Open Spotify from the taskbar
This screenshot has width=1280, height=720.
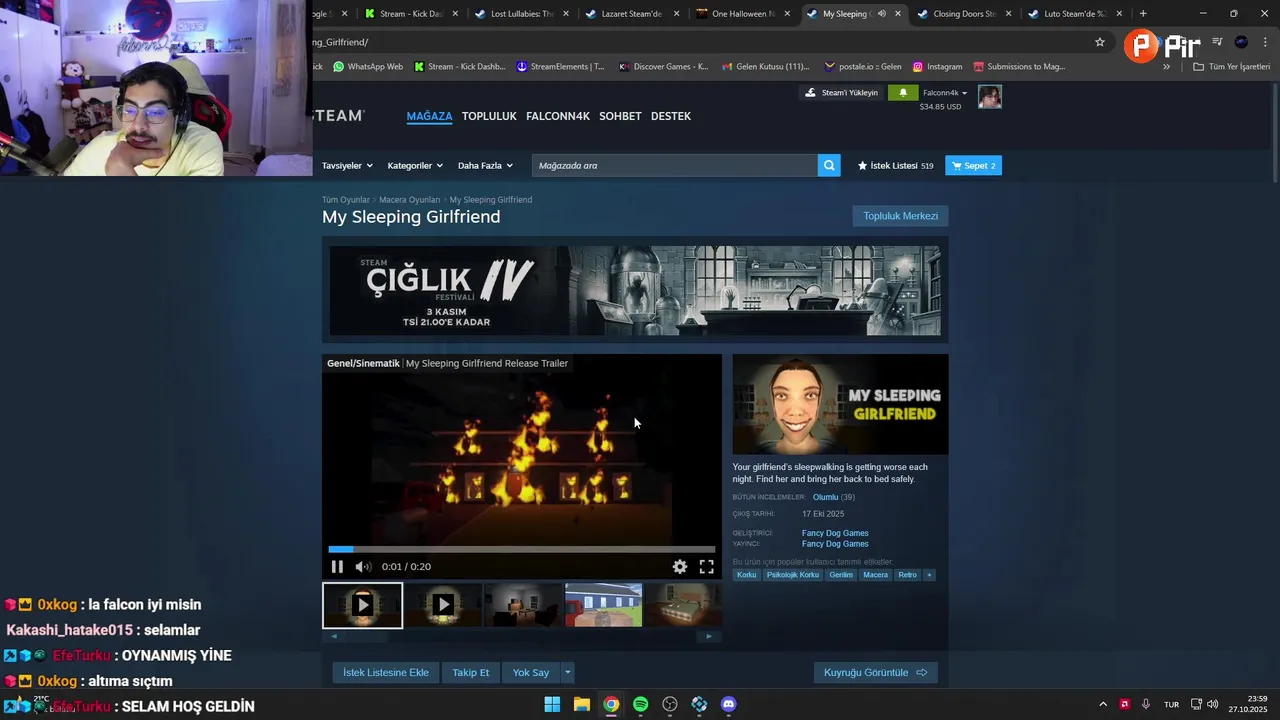641,704
